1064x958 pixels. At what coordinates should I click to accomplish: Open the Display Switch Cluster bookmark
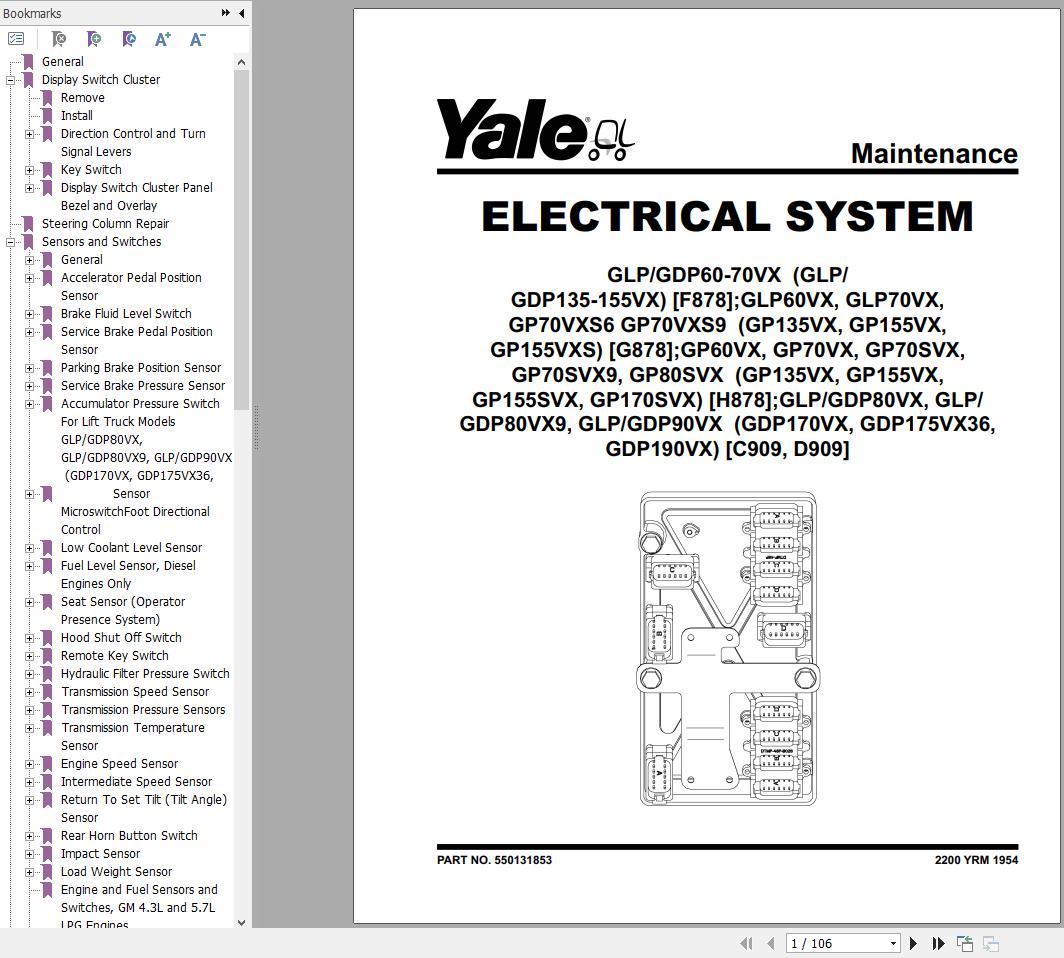click(100, 79)
